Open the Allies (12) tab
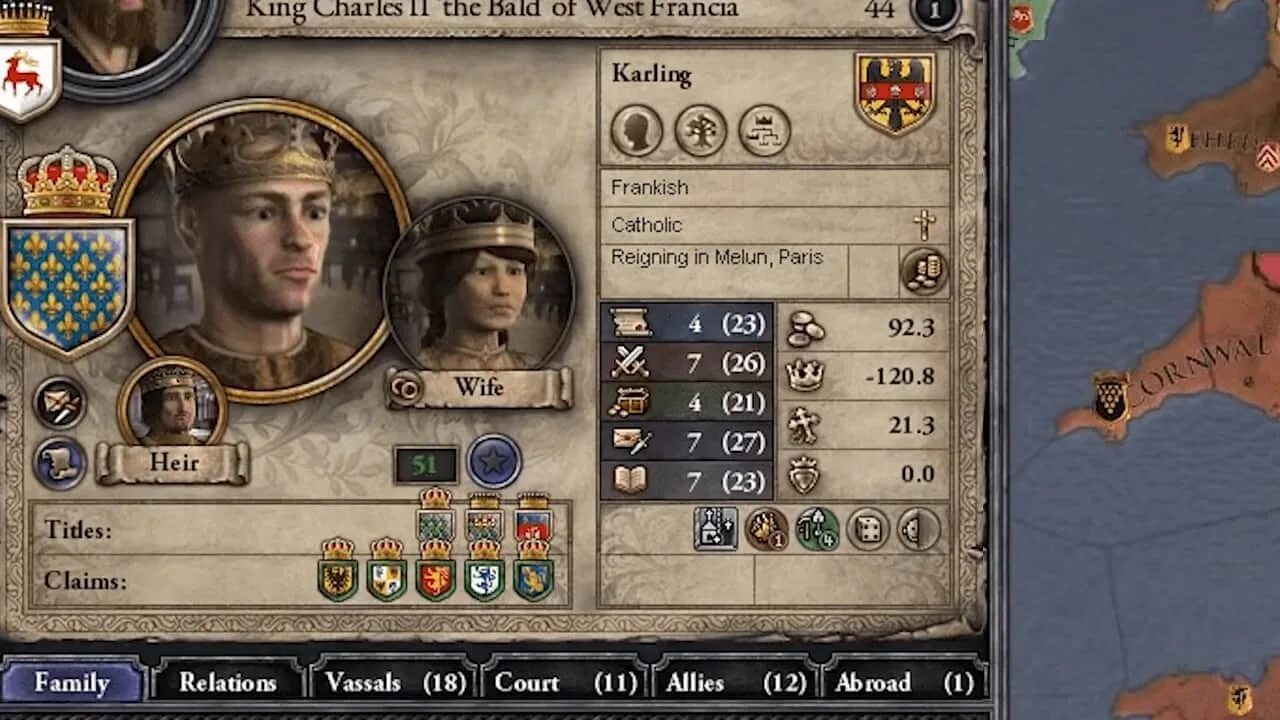 pos(736,683)
